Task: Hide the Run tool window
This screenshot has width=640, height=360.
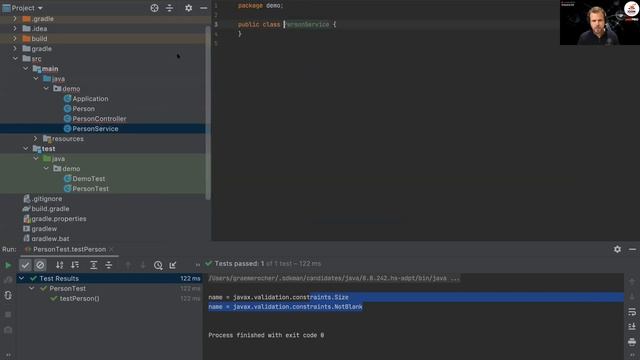Action: (x=632, y=249)
